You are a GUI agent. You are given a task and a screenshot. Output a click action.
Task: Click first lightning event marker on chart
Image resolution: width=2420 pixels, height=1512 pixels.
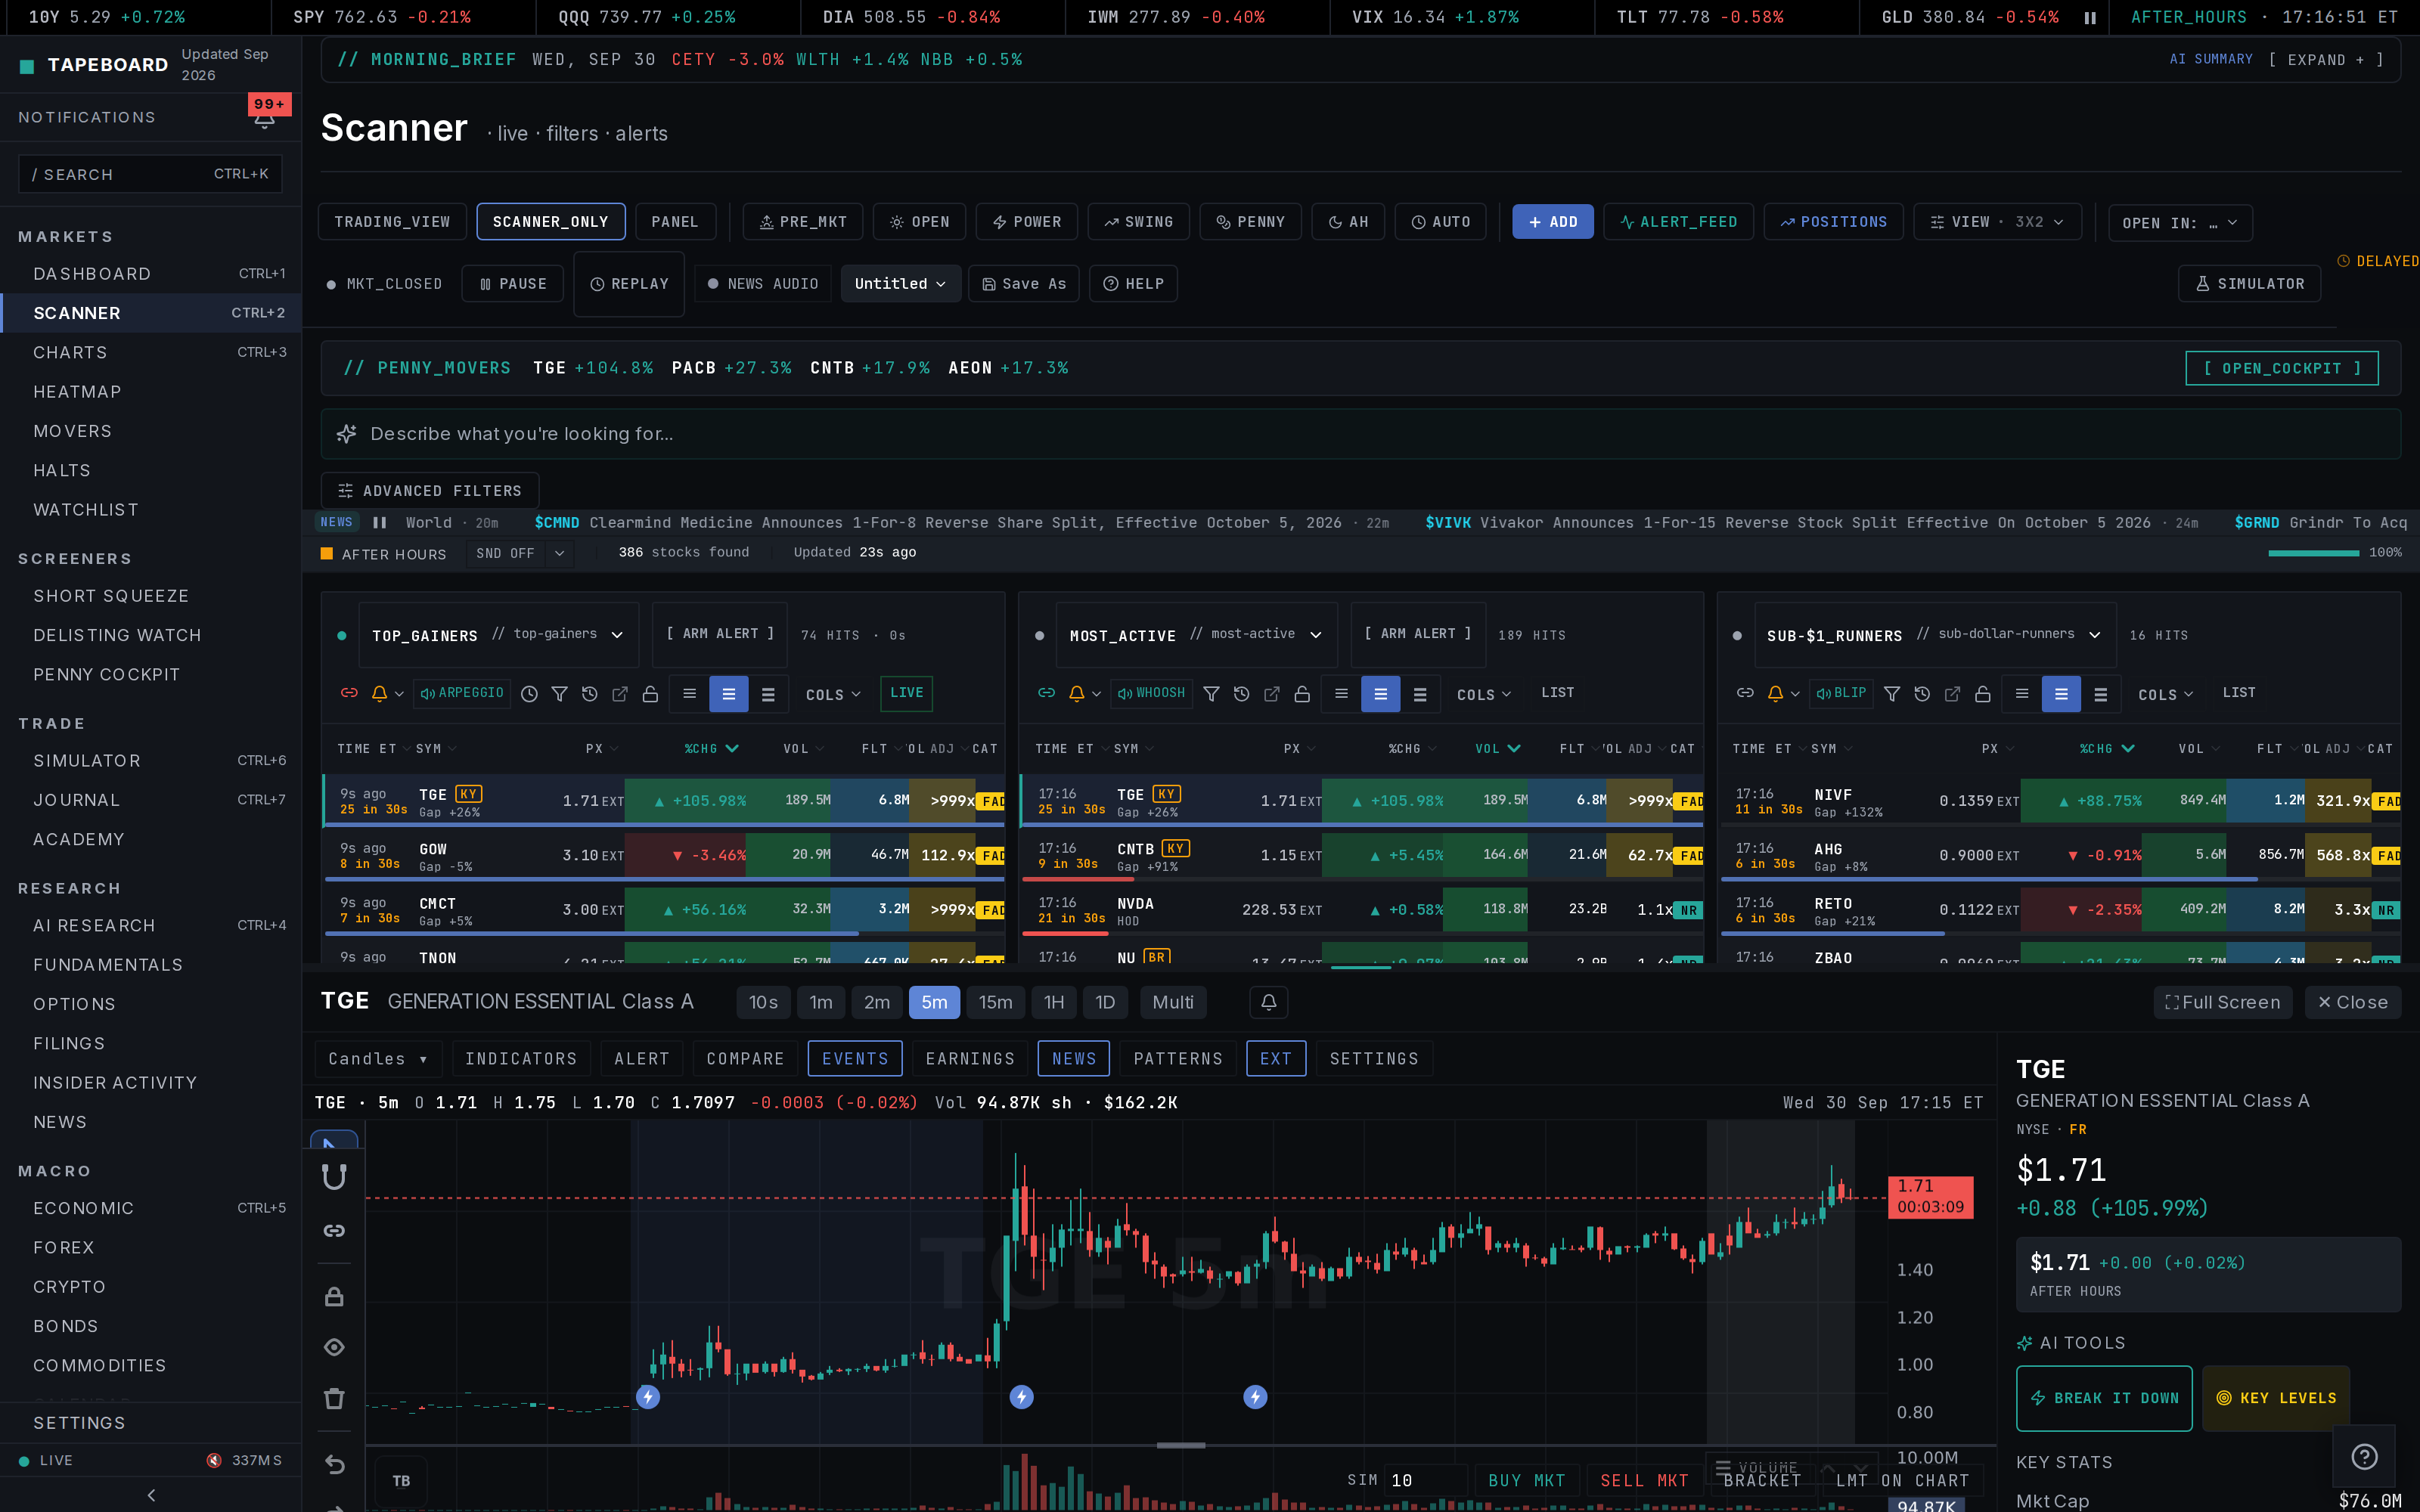[648, 1397]
